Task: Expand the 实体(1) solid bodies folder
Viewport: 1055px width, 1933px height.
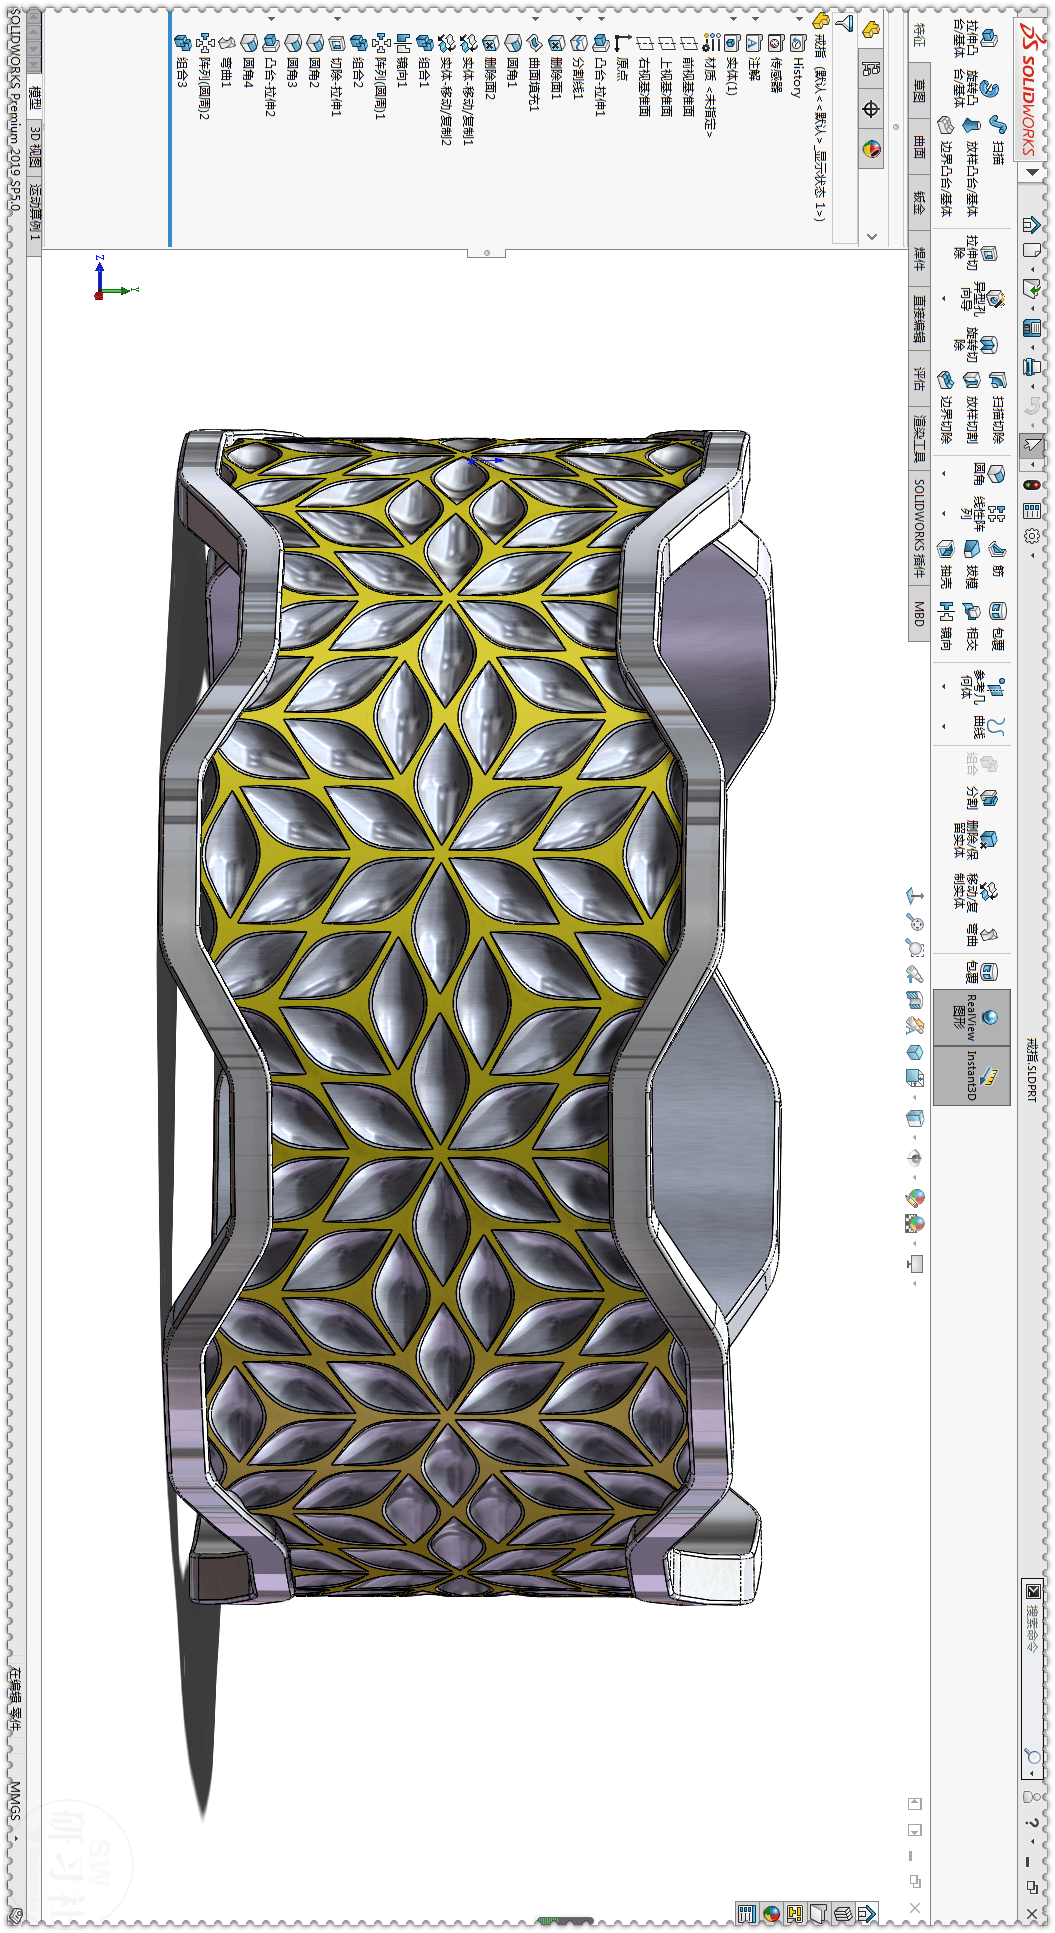Action: click(x=732, y=19)
